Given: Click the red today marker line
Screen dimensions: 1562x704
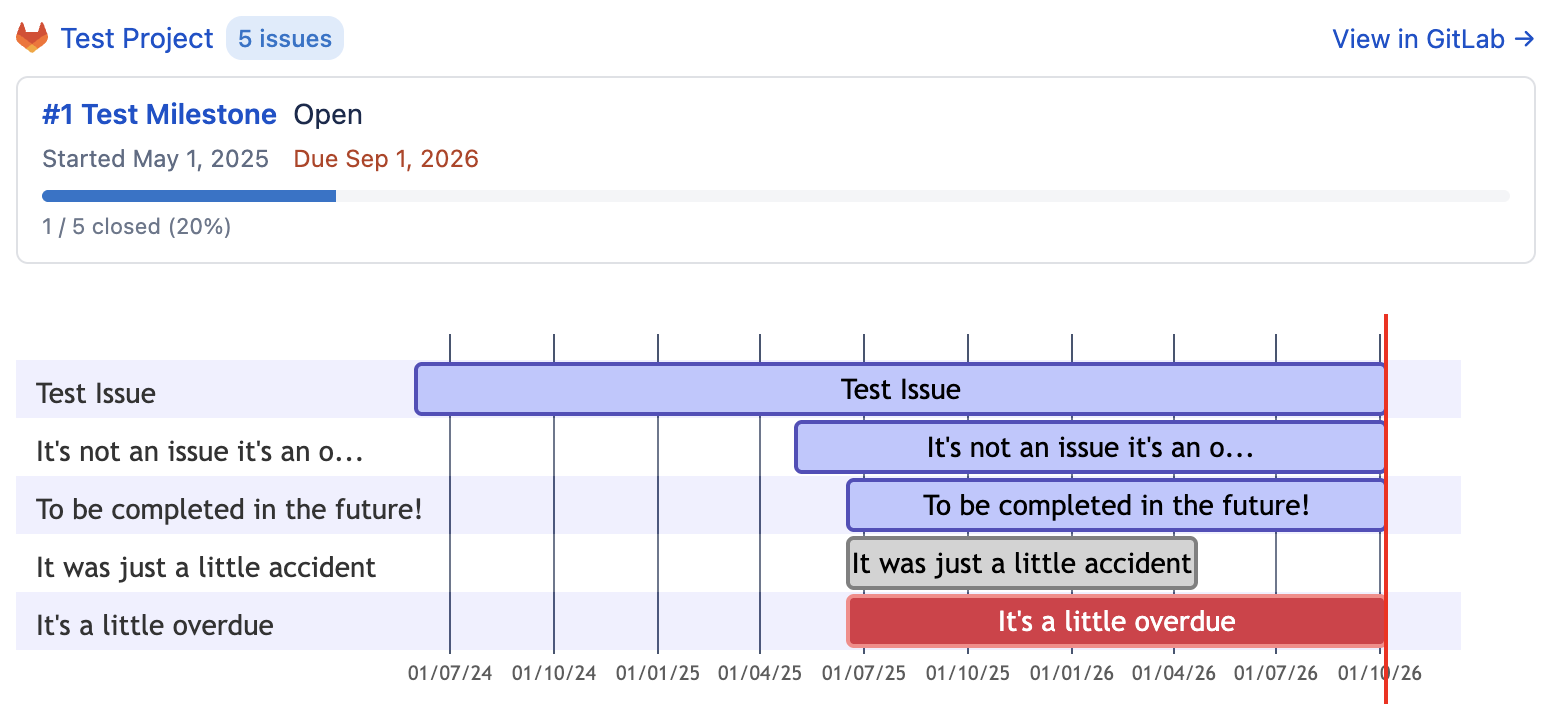Looking at the screenshot, I should (x=1386, y=509).
